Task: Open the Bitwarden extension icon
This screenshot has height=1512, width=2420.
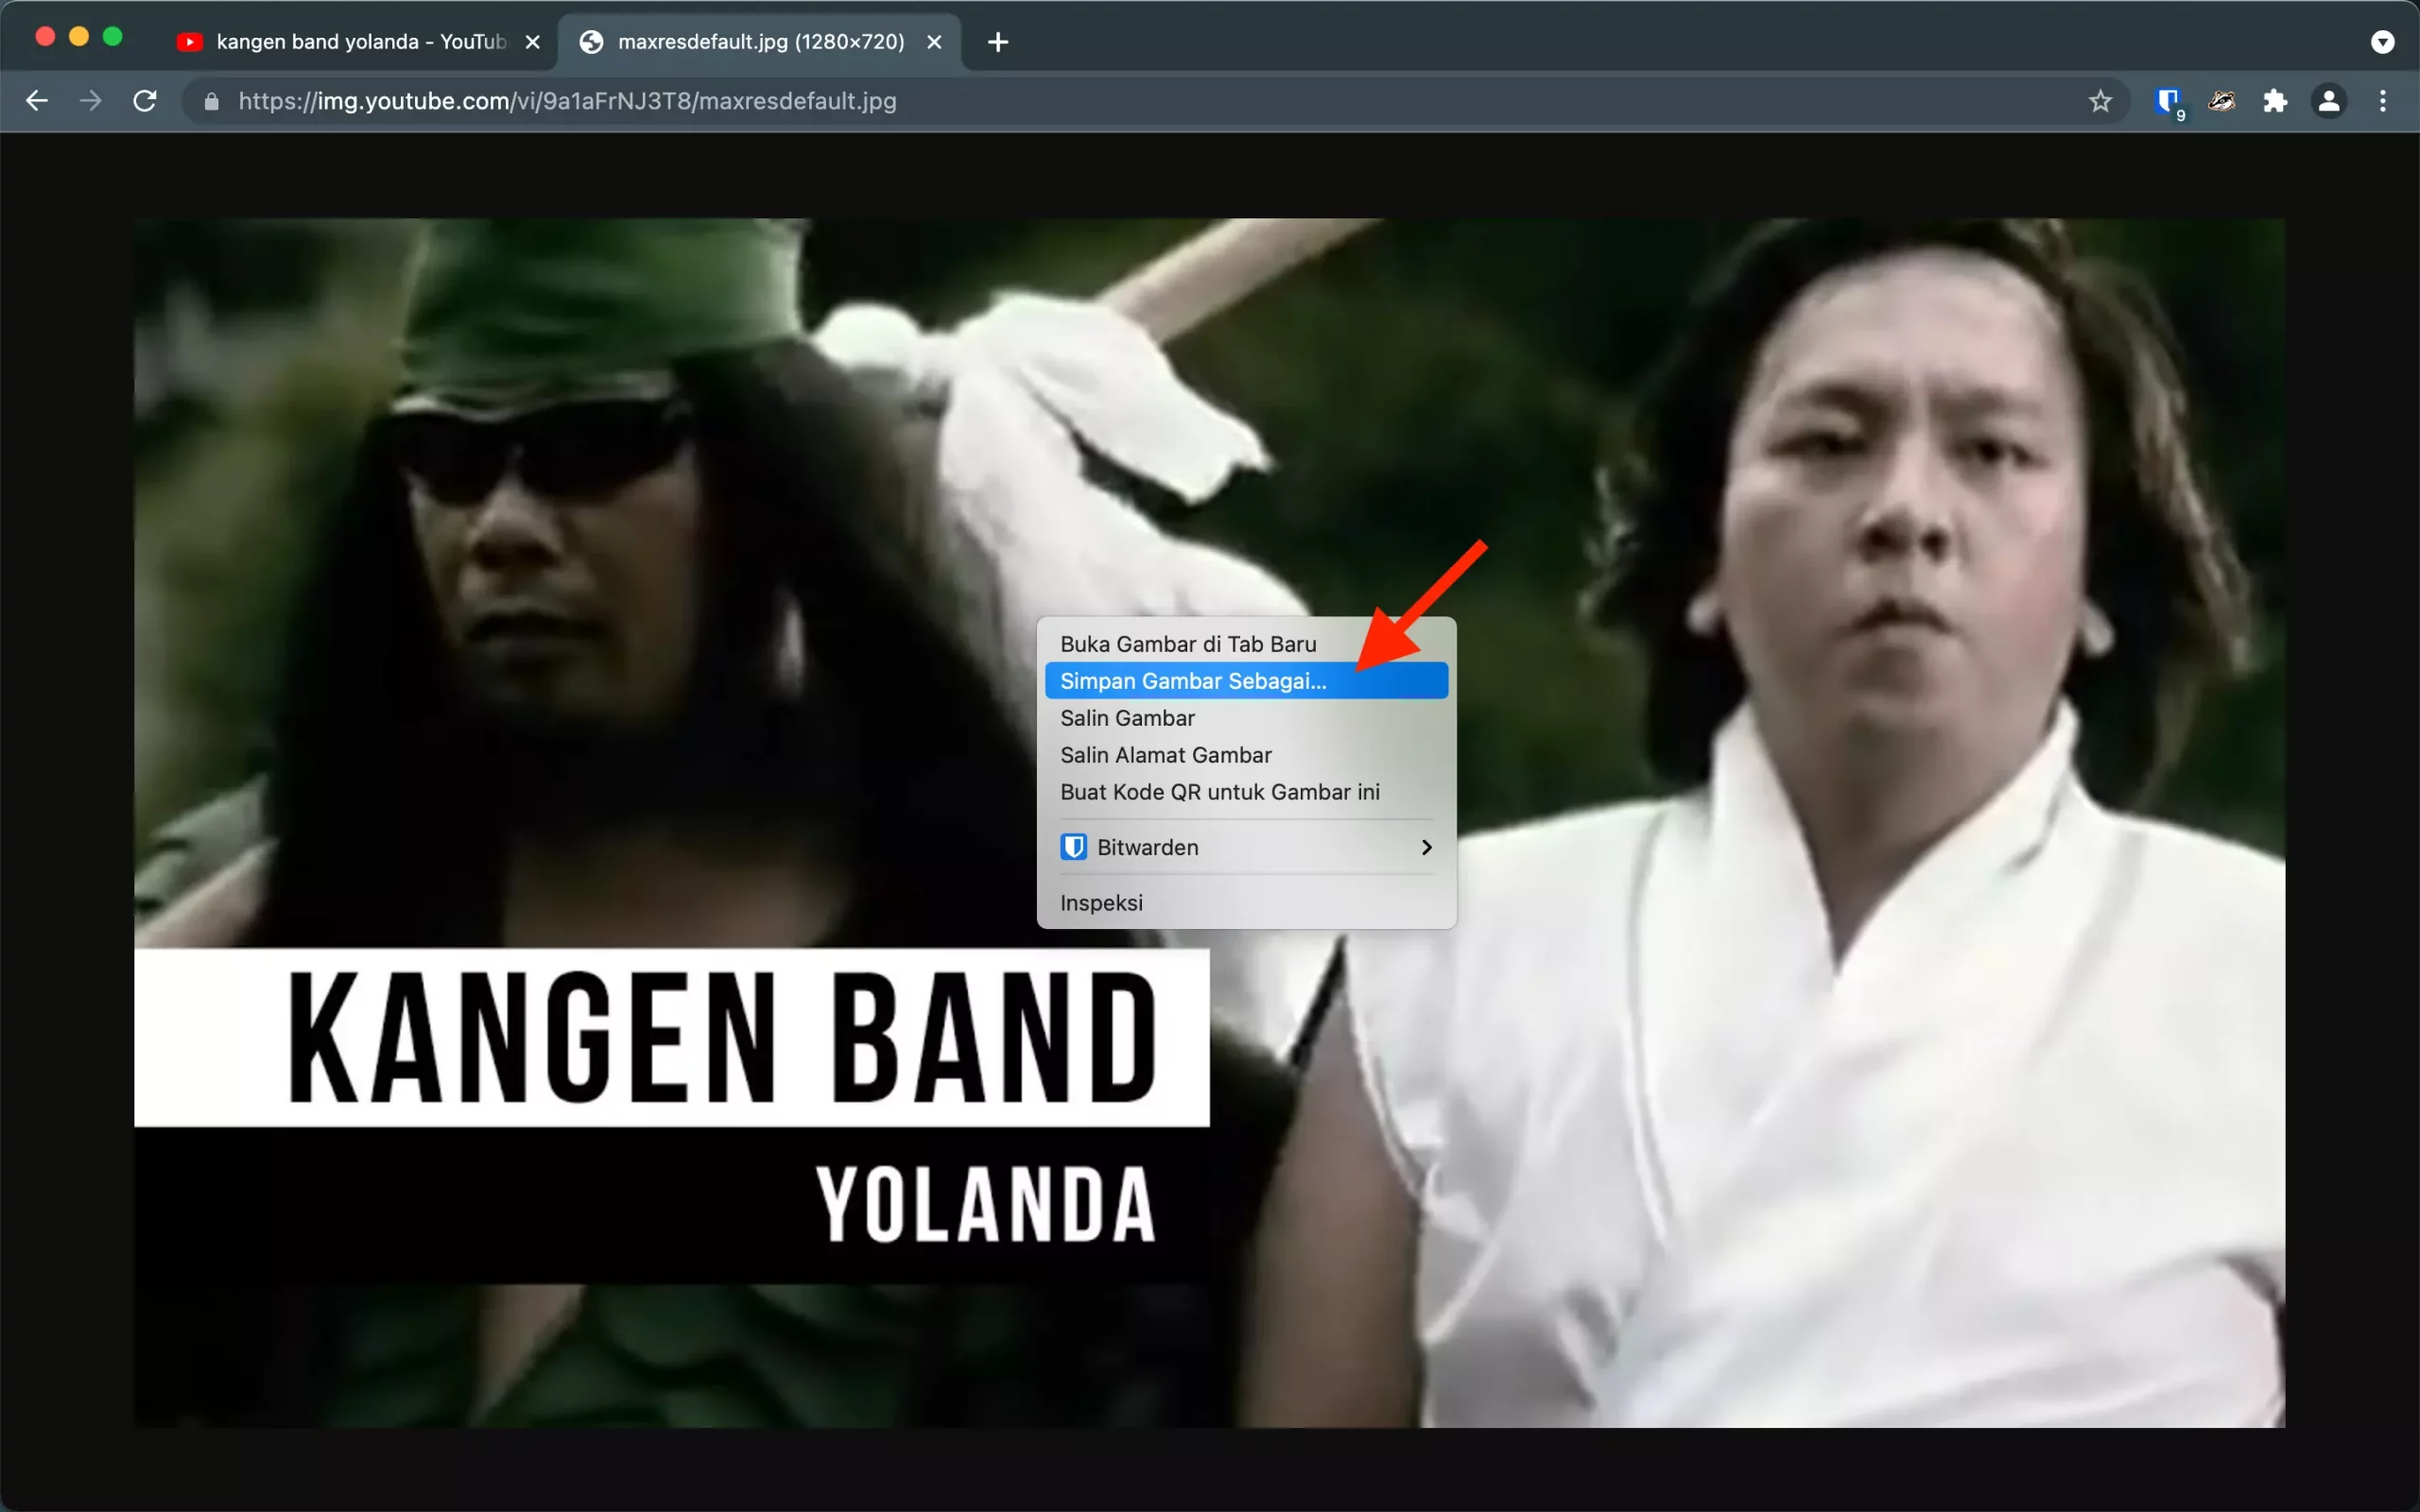Action: pyautogui.click(x=2167, y=100)
